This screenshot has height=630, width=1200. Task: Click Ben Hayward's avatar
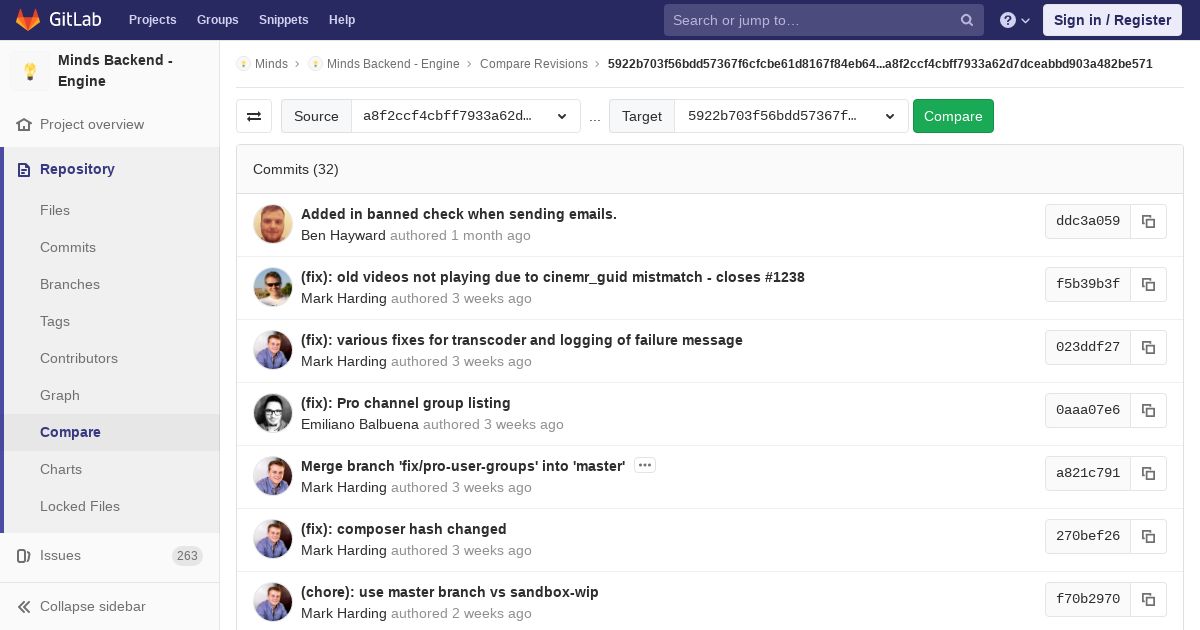pyautogui.click(x=273, y=224)
